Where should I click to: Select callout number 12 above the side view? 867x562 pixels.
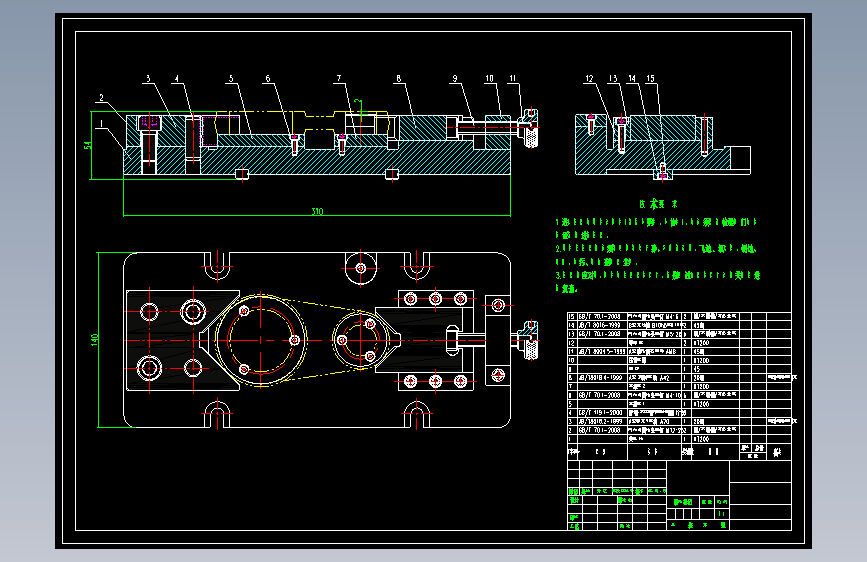click(x=589, y=79)
